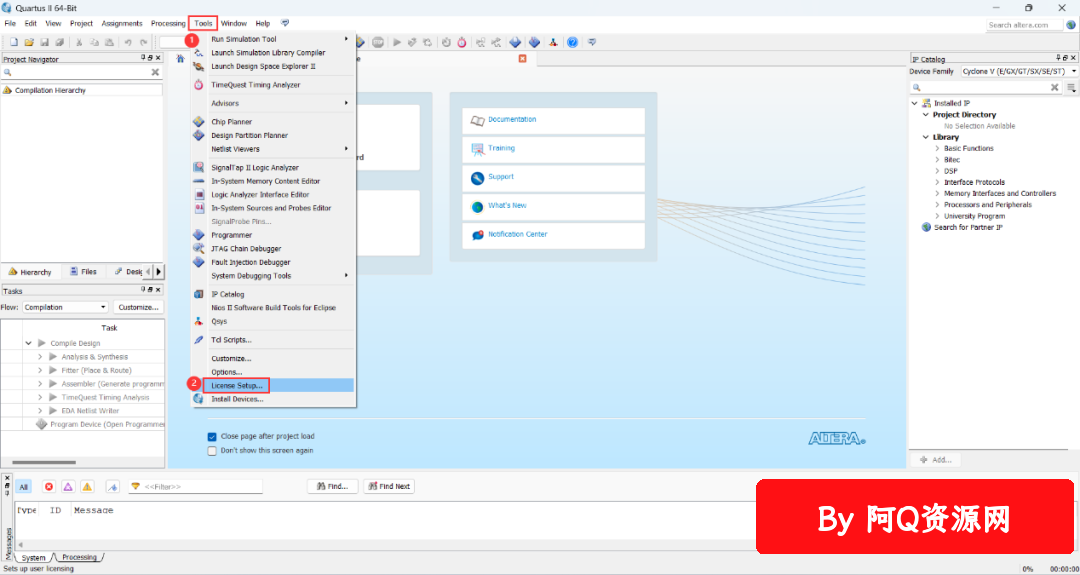Image resolution: width=1080 pixels, height=575 pixels.
Task: Clear the Project Navigator search with the X icon
Action: pyautogui.click(x=155, y=72)
